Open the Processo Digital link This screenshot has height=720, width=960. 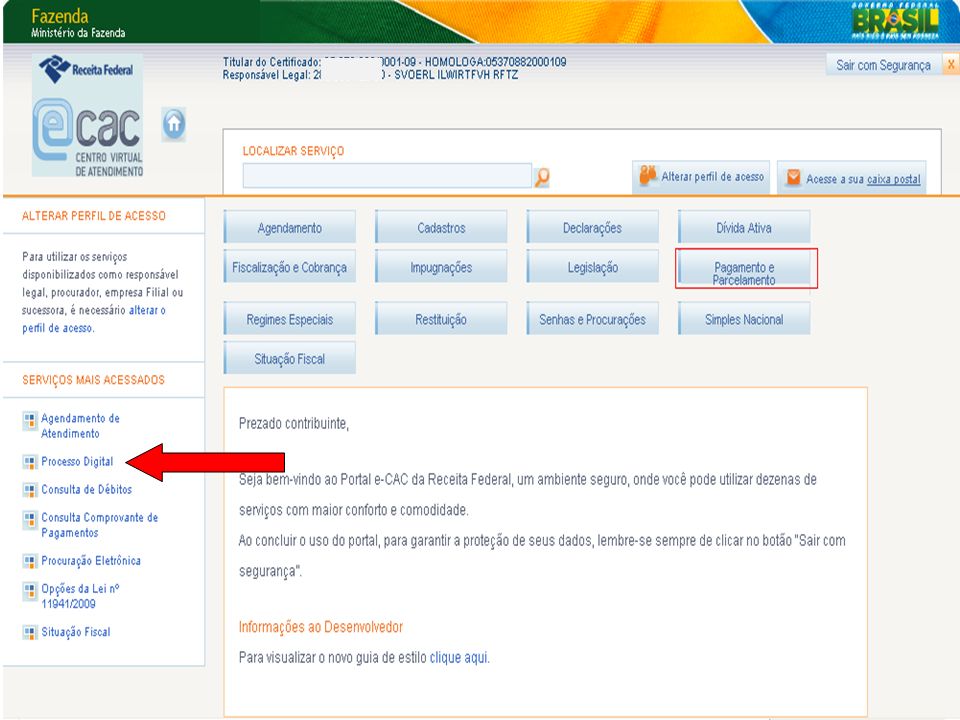[x=77, y=462]
